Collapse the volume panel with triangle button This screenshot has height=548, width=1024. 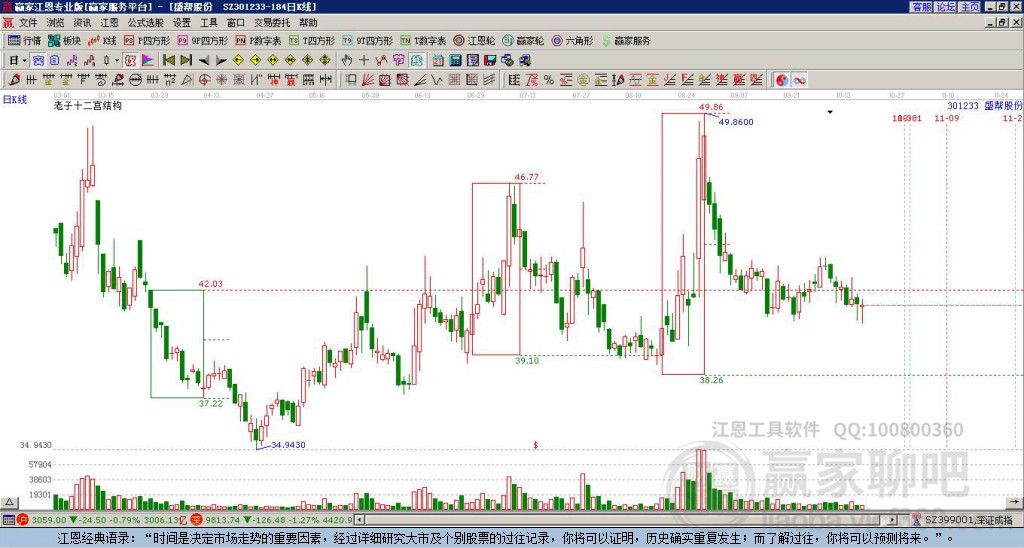pyautogui.click(x=9, y=502)
